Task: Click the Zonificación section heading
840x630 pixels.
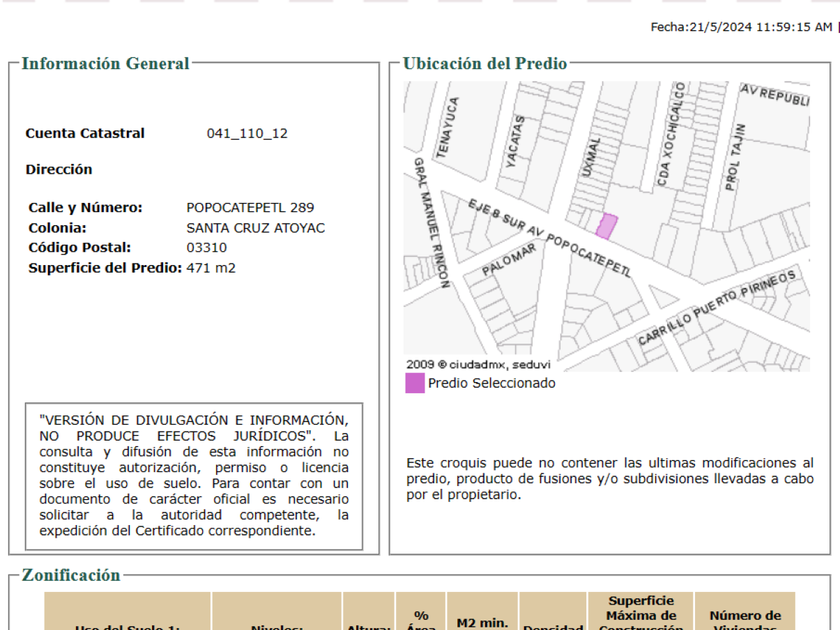Action: click(x=71, y=576)
